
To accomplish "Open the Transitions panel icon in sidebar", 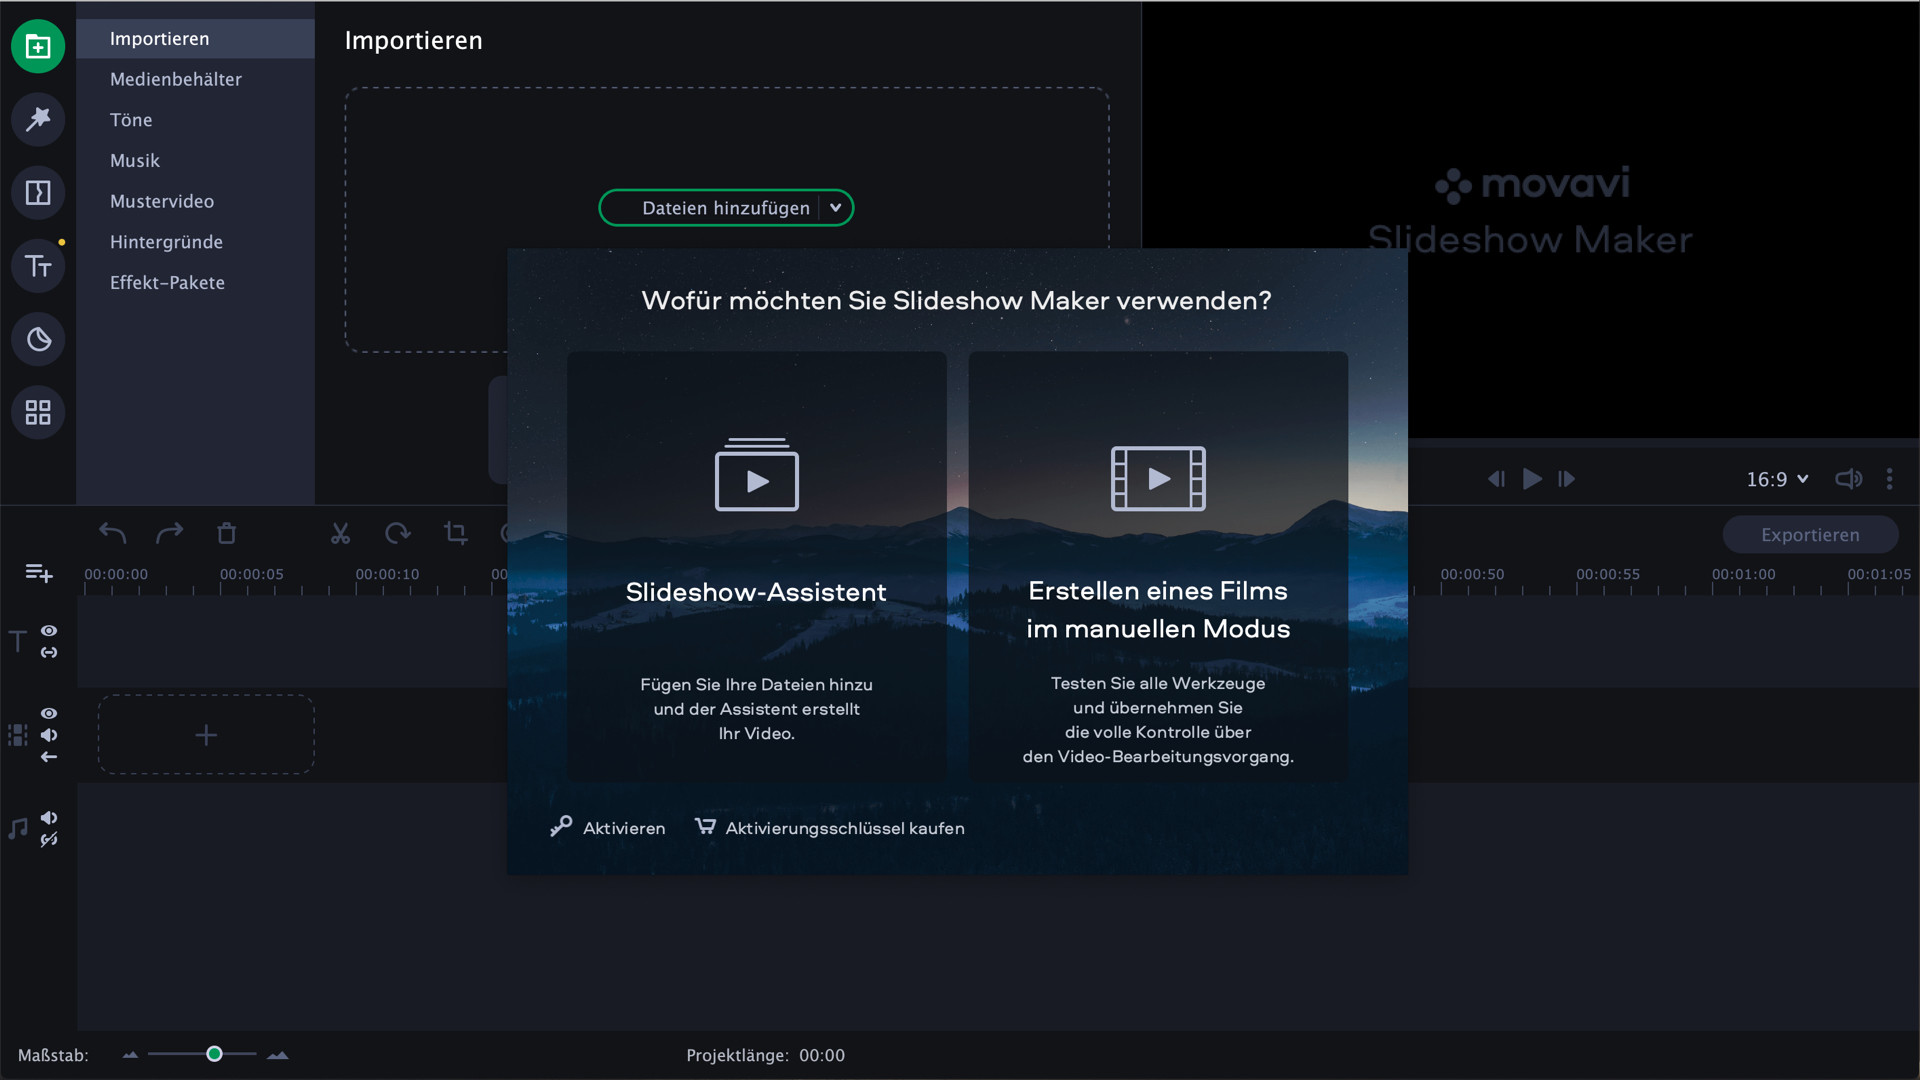I will (x=37, y=192).
